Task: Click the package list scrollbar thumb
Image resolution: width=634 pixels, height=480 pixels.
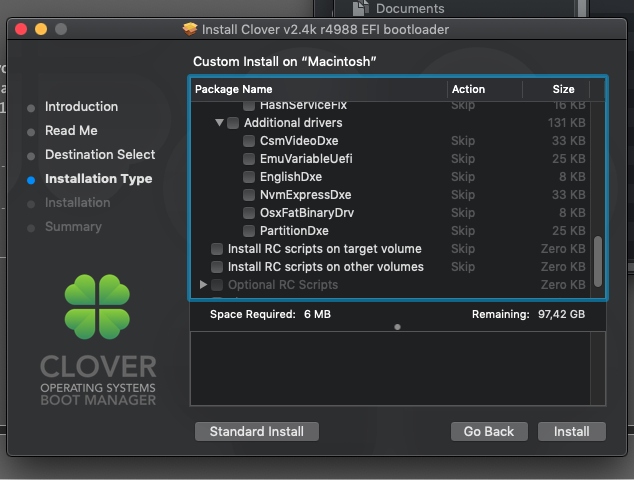Action: coord(598,262)
